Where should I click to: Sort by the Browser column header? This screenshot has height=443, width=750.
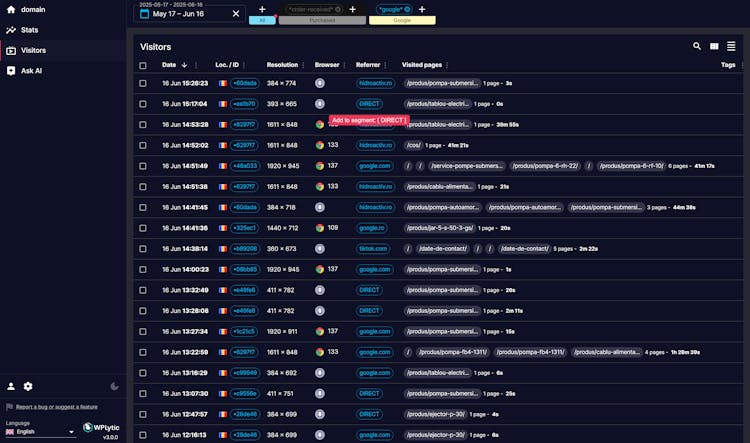point(327,65)
